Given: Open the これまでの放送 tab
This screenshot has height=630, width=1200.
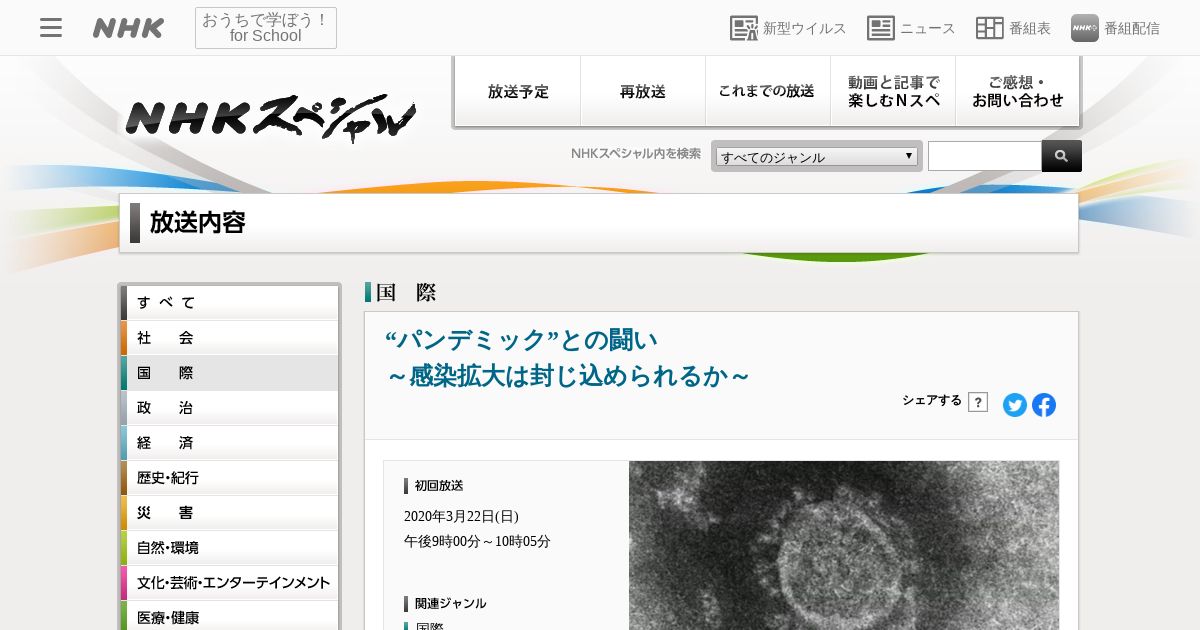Looking at the screenshot, I should (767, 91).
